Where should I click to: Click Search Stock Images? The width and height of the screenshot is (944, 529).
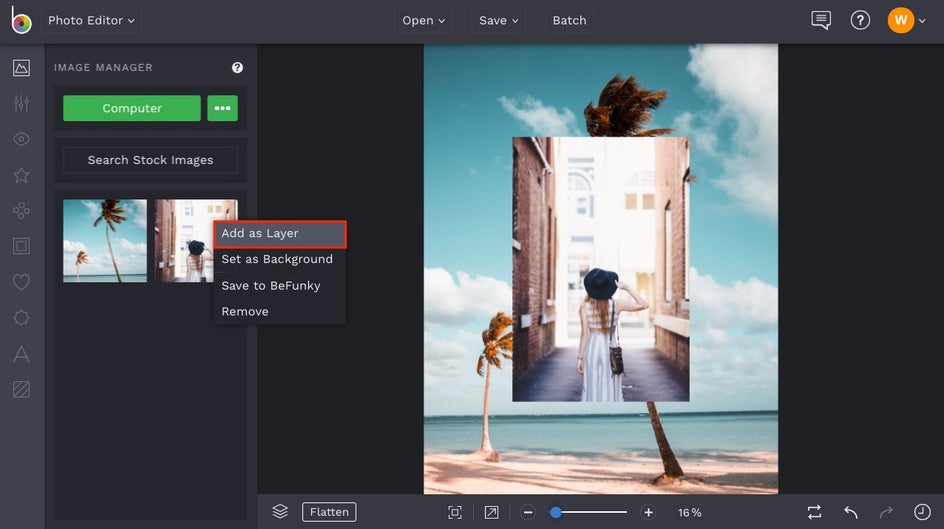pos(151,160)
